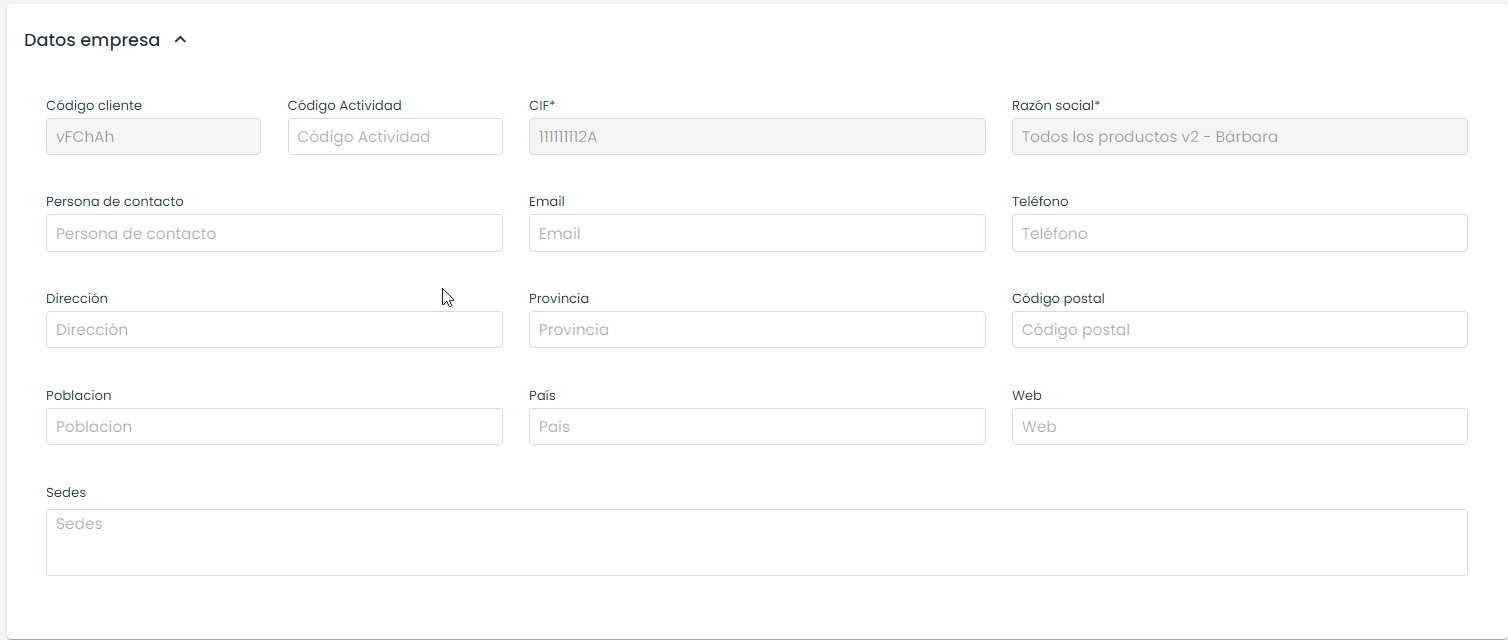Select the Web input box

click(1239, 427)
